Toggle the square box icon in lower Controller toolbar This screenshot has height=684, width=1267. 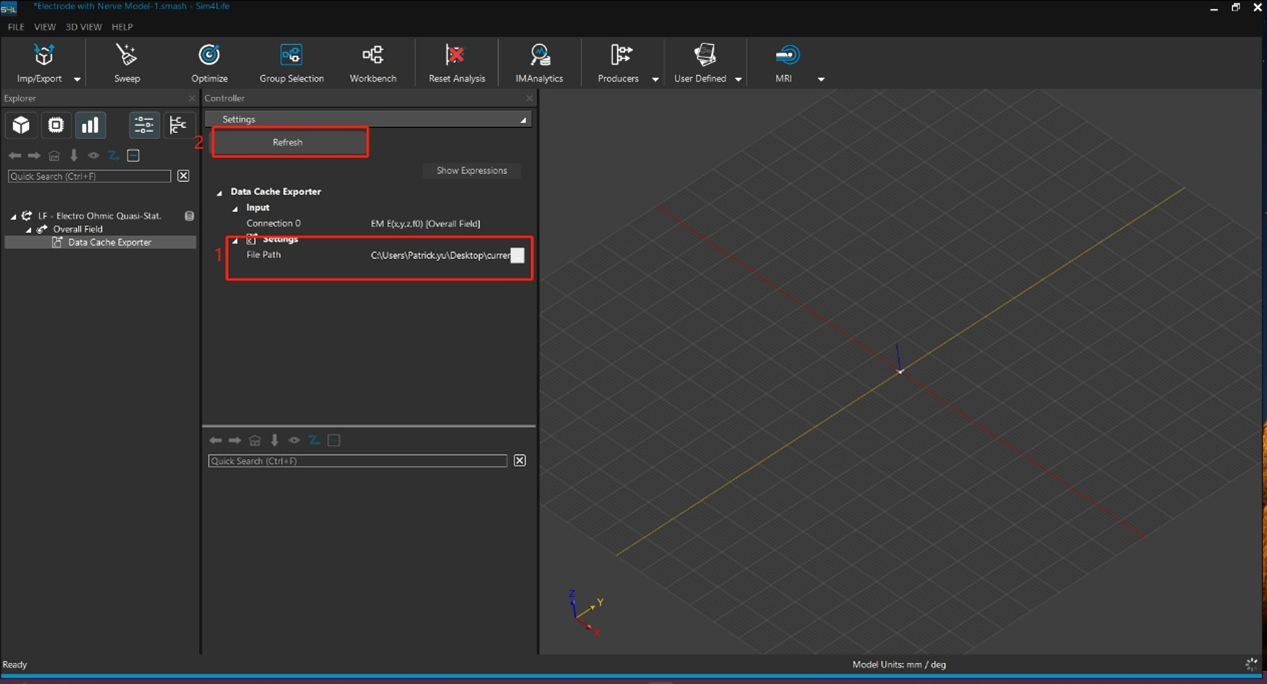pyautogui.click(x=334, y=441)
